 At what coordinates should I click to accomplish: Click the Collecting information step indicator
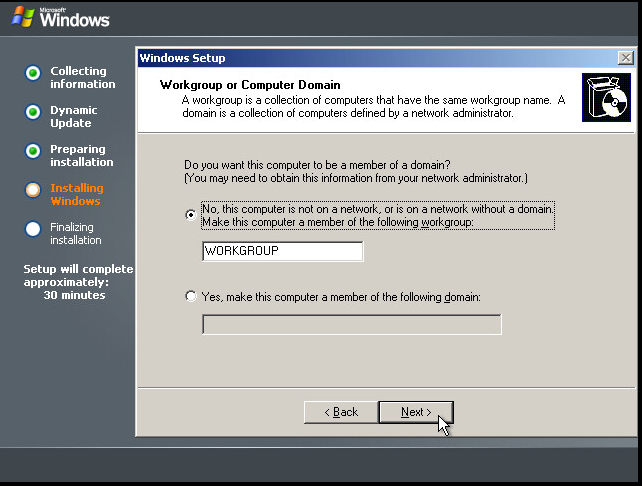(33, 73)
